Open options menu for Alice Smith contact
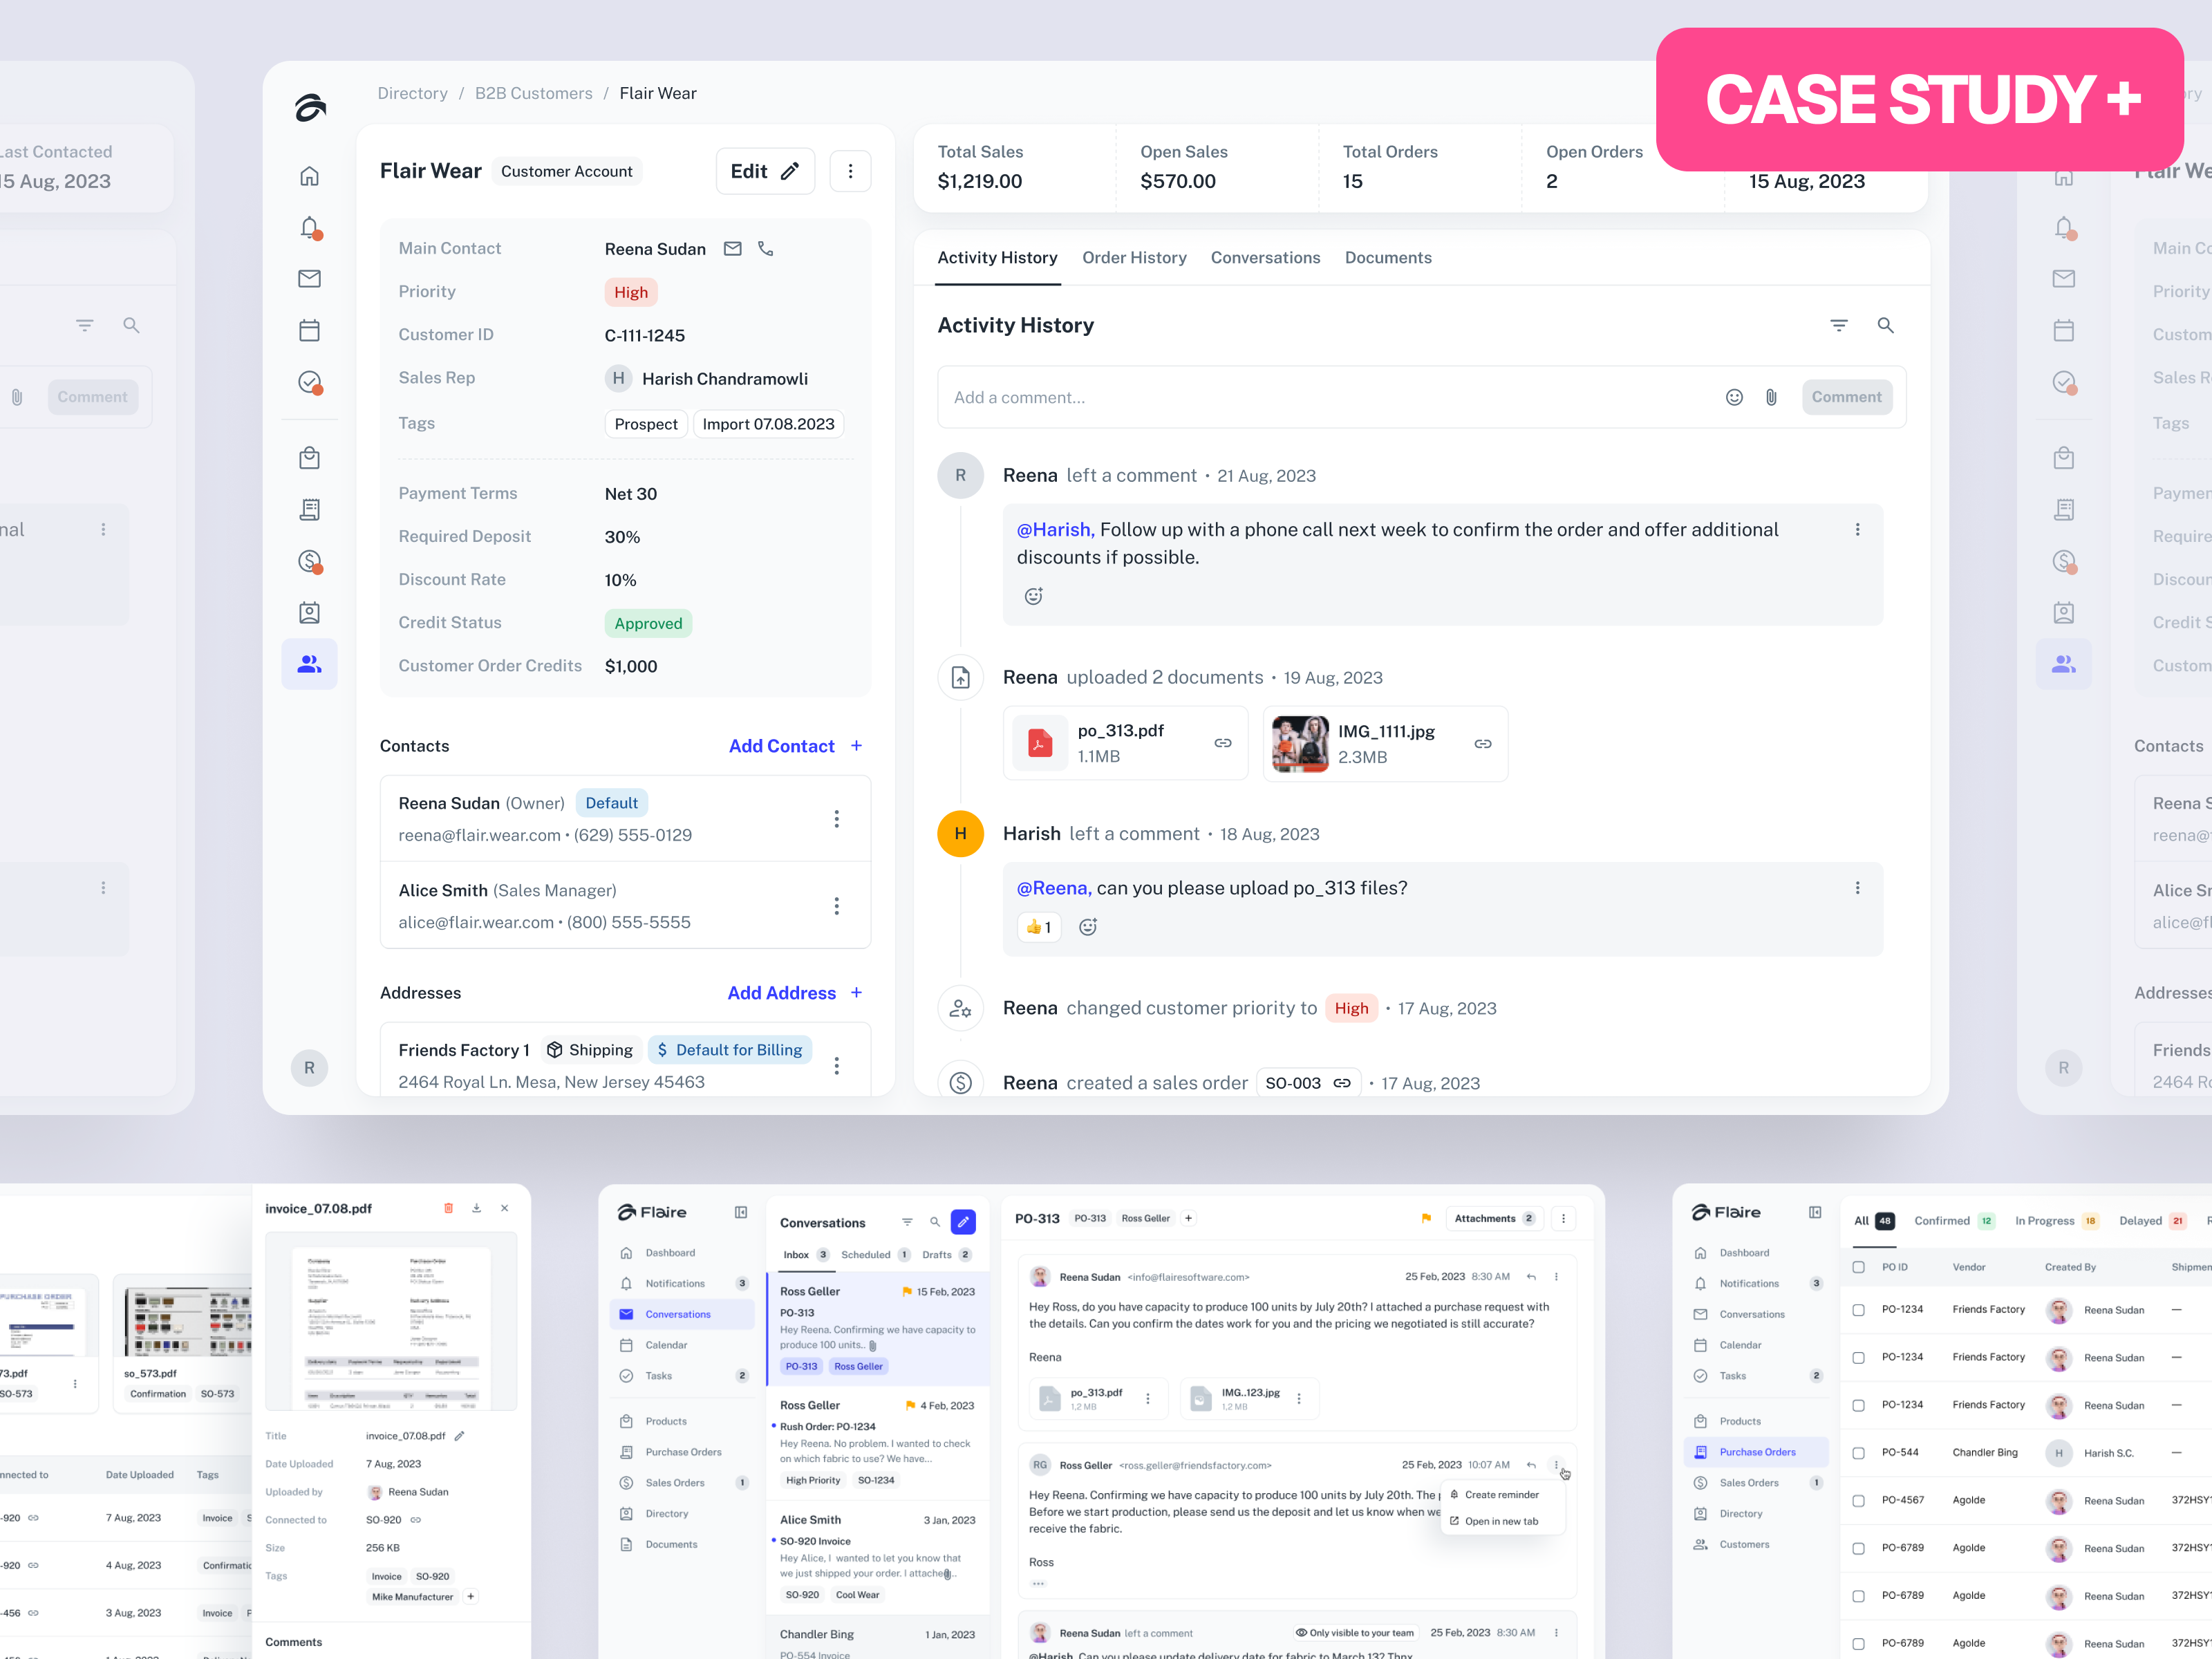Screen dimensions: 2212x1659 coord(836,906)
